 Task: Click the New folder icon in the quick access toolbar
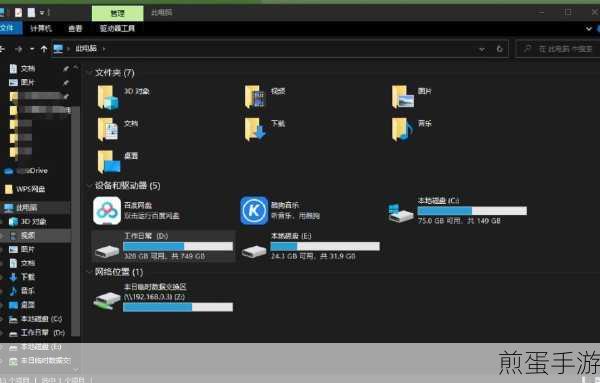click(31, 13)
